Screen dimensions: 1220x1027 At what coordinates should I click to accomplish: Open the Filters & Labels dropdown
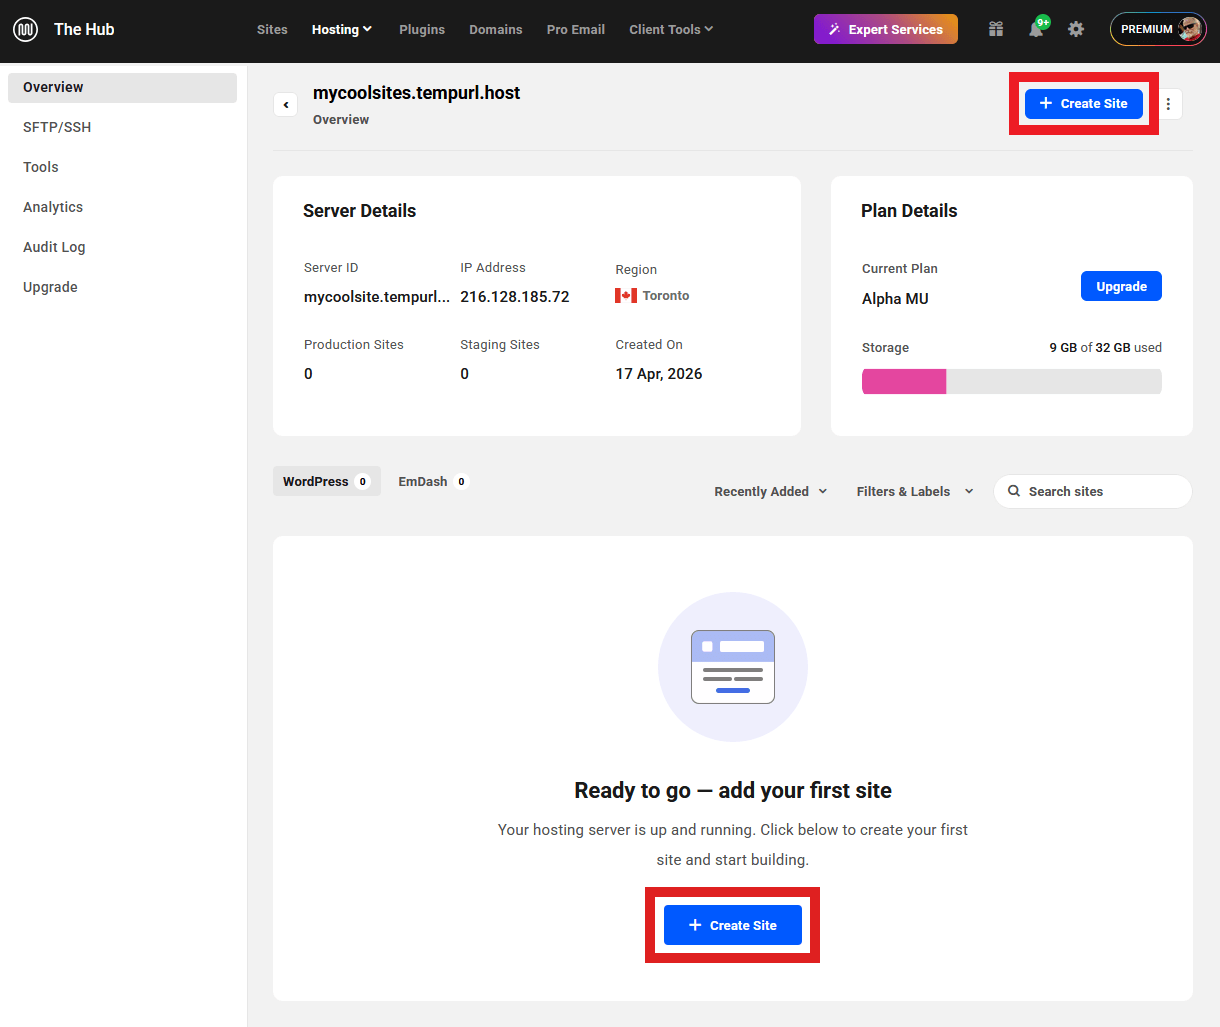point(915,491)
